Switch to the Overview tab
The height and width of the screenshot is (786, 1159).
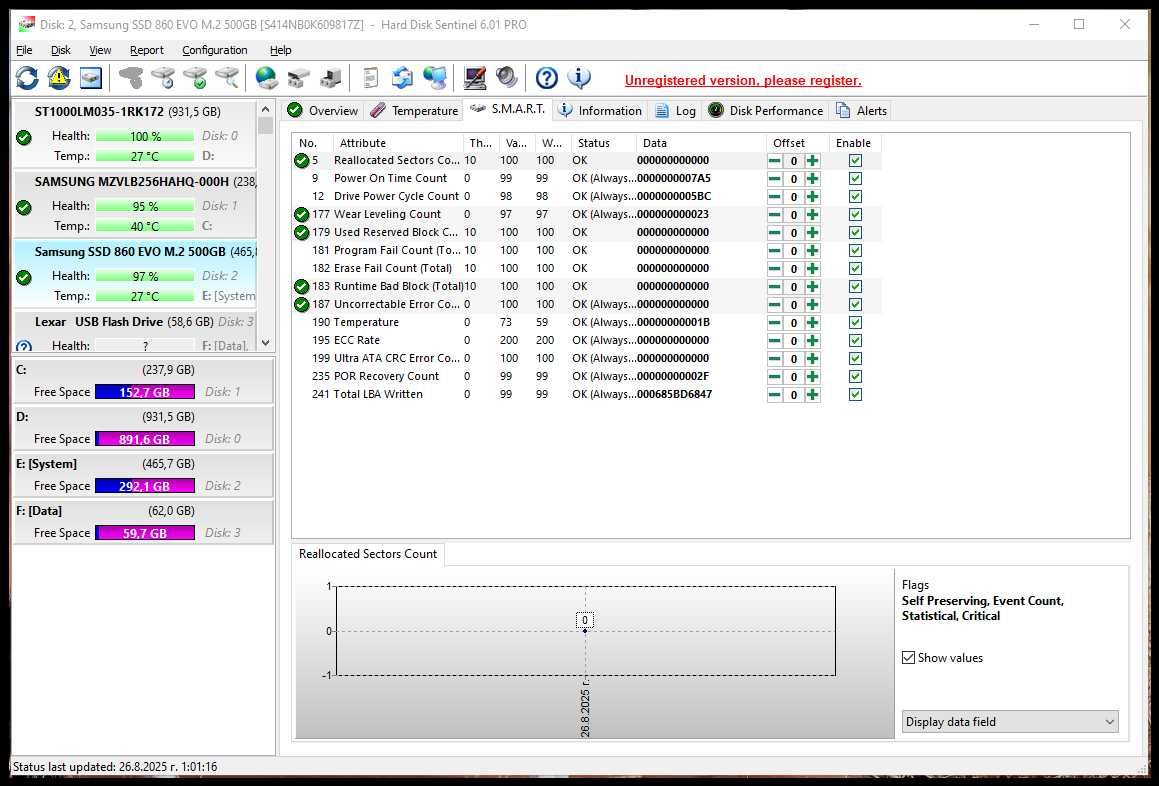pyautogui.click(x=322, y=110)
